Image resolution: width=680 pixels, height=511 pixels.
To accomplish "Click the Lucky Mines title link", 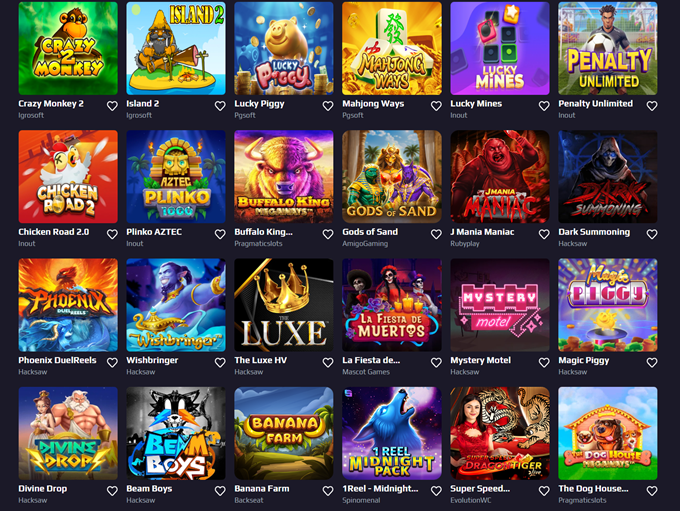I will 476,104.
